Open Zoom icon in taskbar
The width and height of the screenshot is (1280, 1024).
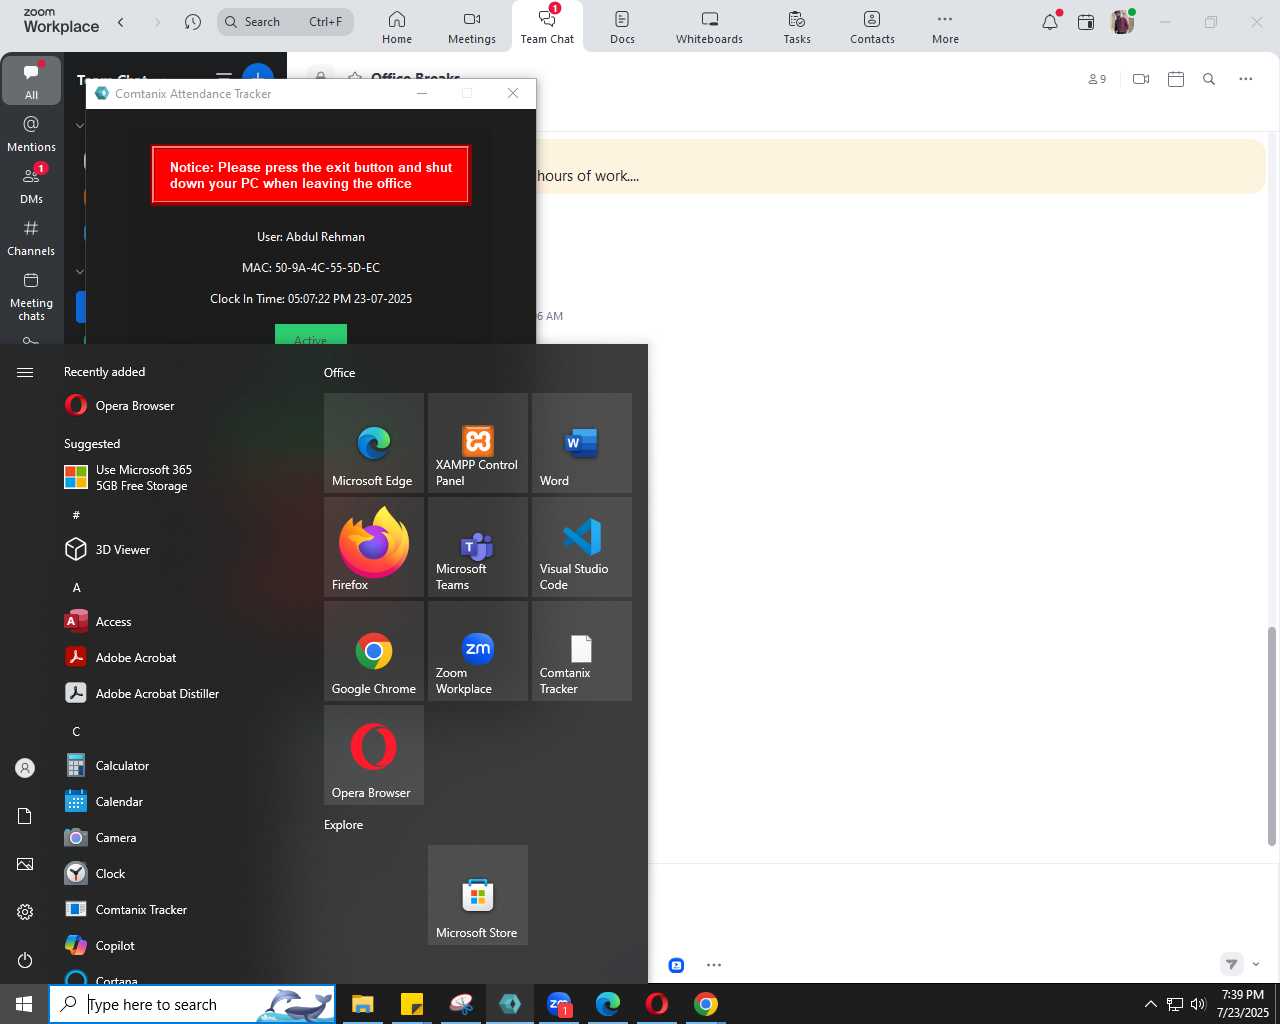point(559,1004)
